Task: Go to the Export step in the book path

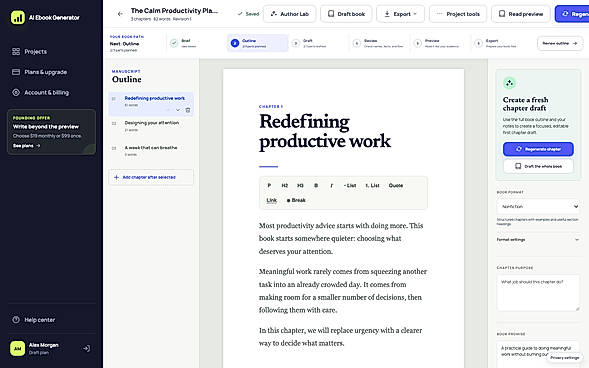Action: (501, 43)
